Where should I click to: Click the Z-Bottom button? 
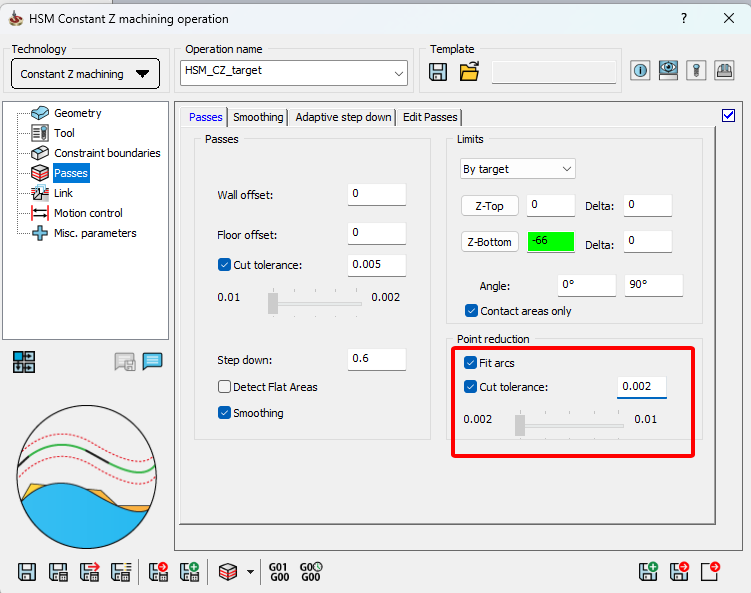(x=489, y=242)
